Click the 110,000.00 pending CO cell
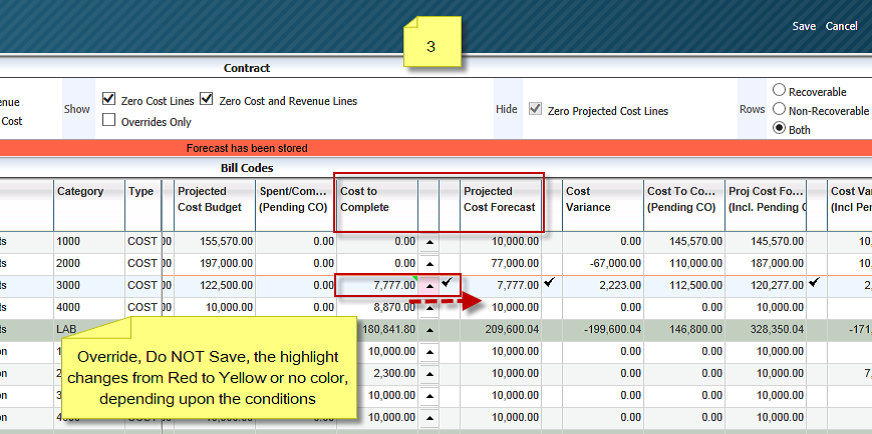 [x=684, y=263]
